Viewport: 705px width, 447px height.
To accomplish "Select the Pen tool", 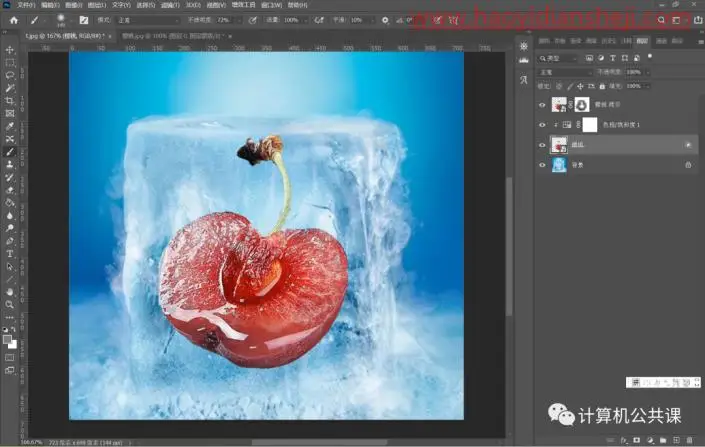I will (x=9, y=241).
